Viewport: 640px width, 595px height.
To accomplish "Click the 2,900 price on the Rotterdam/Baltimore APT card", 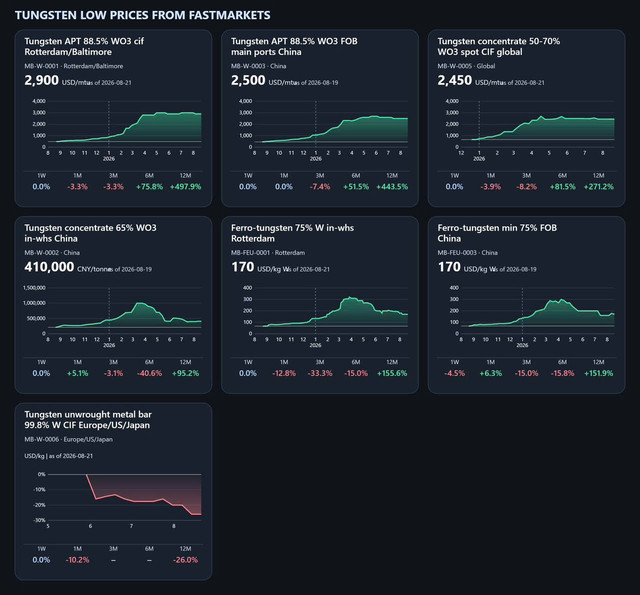I will (x=42, y=80).
